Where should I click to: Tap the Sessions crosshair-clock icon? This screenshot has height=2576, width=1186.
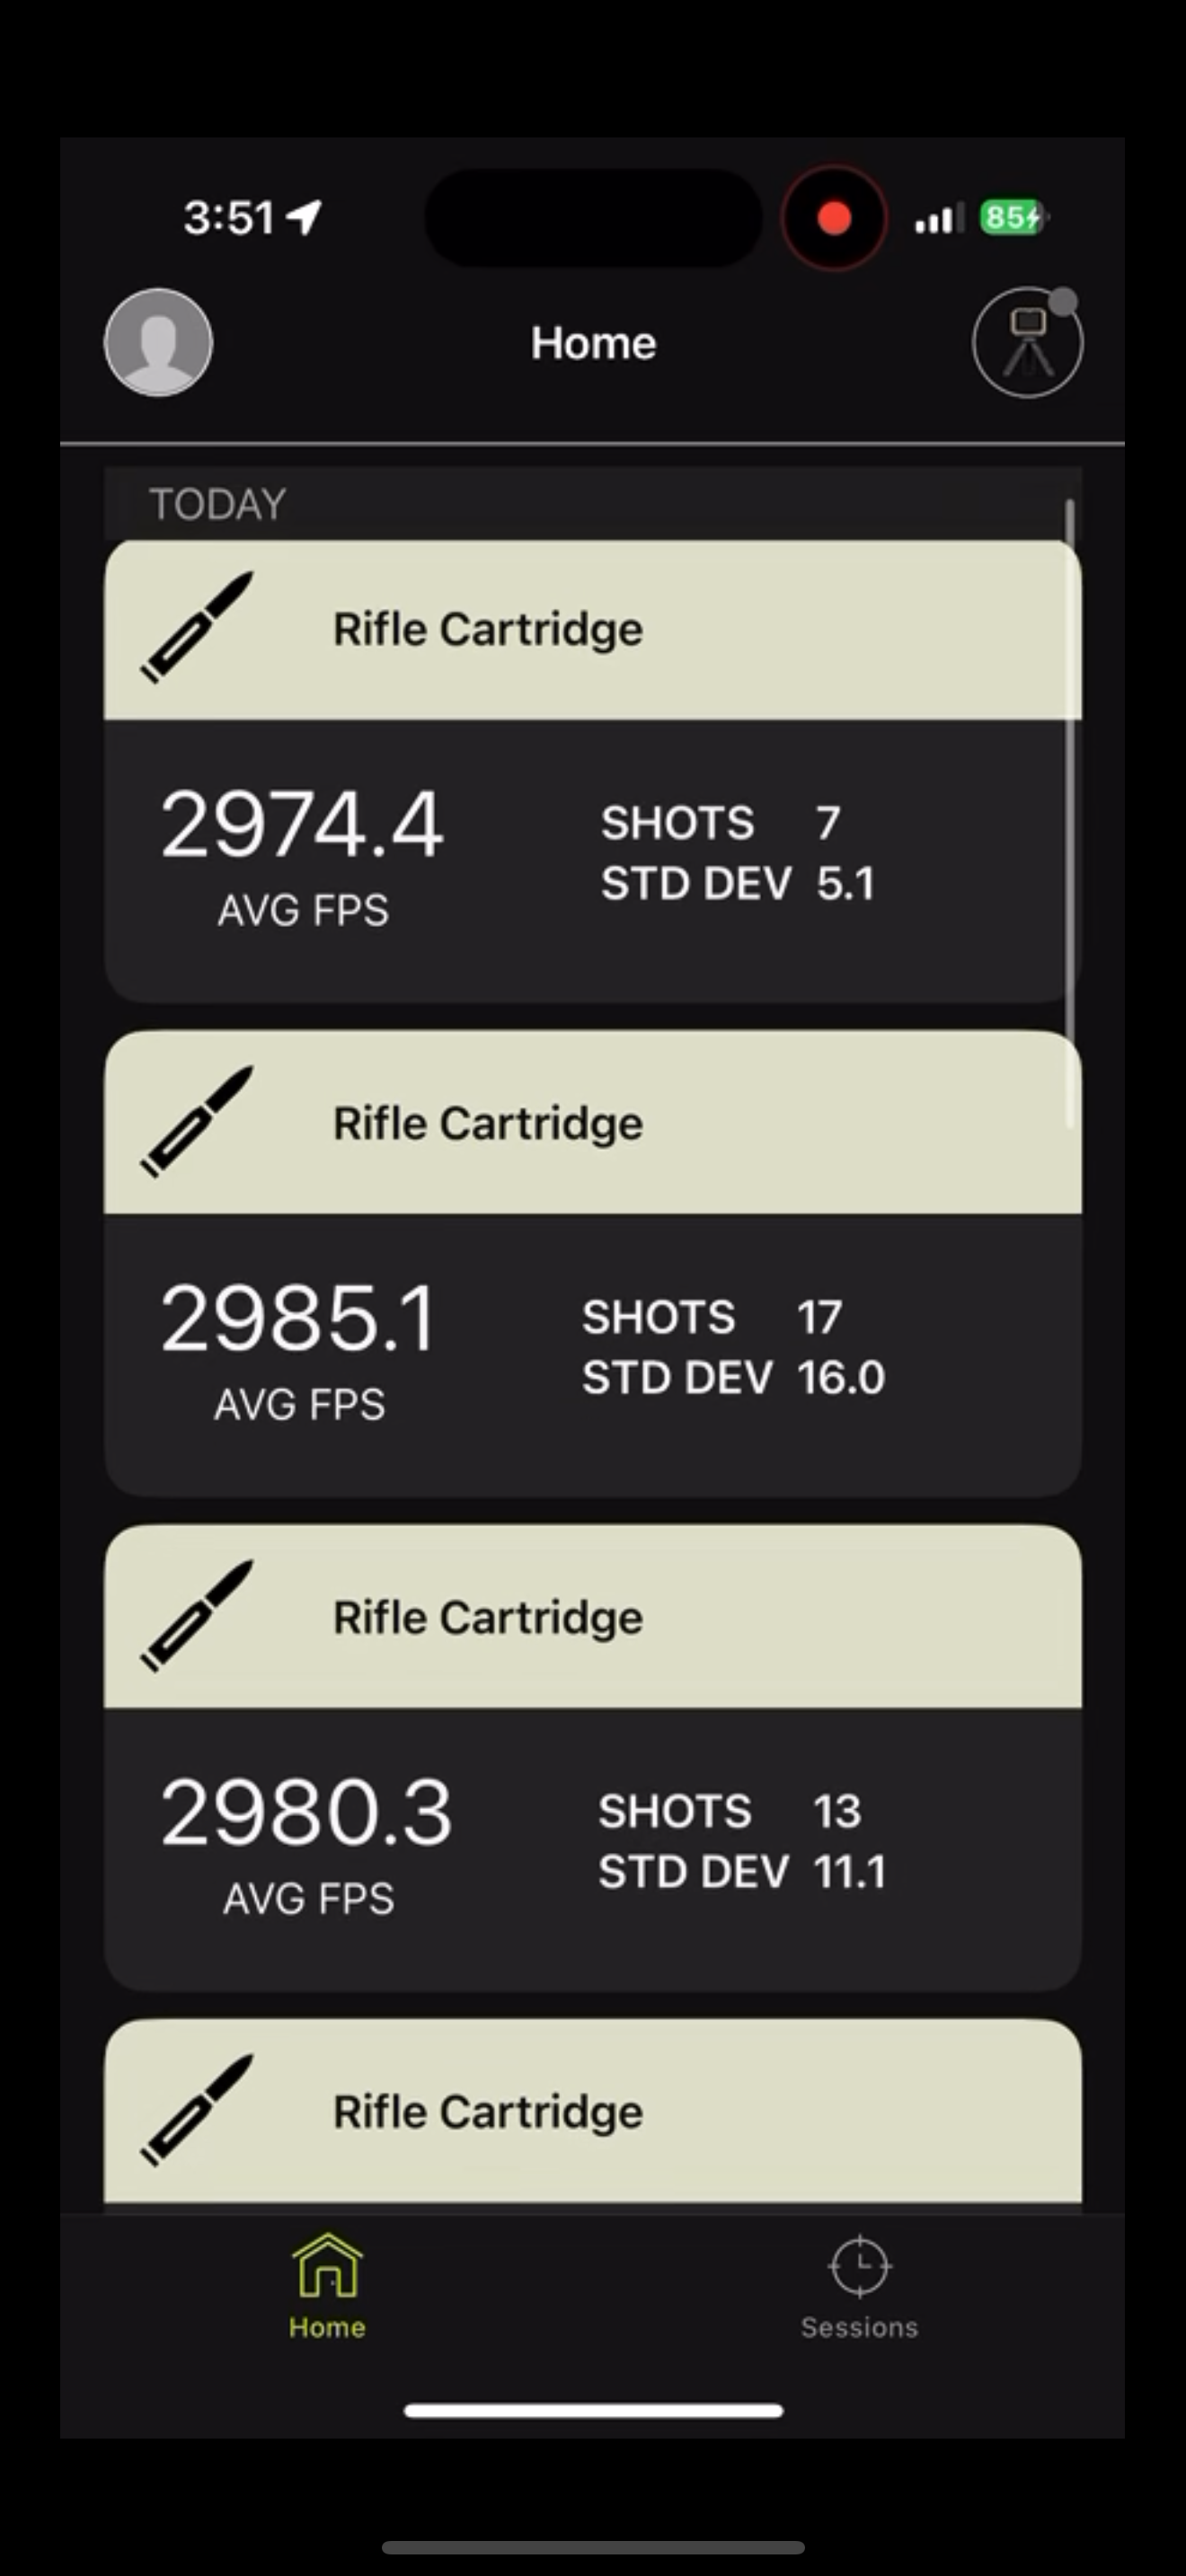(859, 2266)
